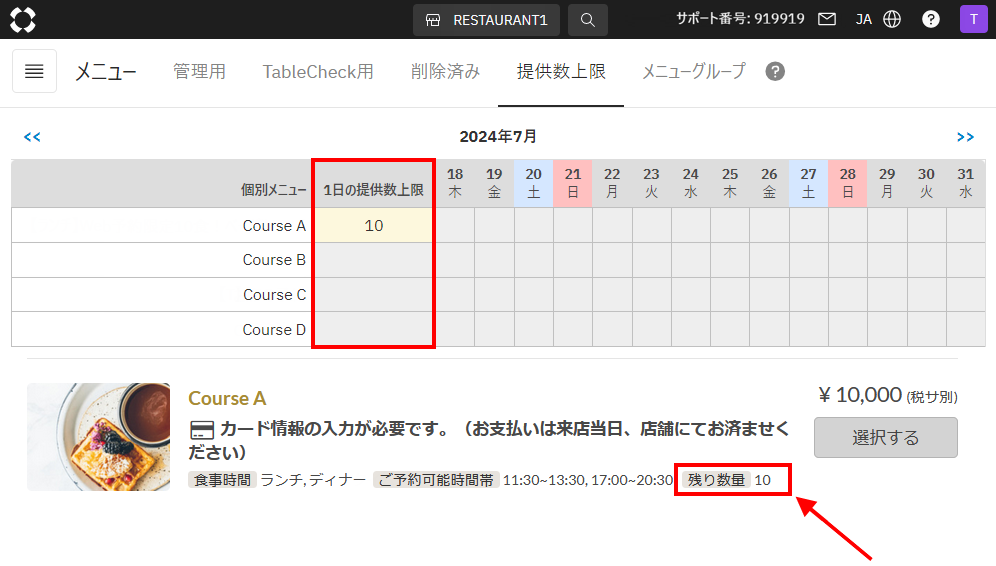Click the TableCheck logo icon
The height and width of the screenshot is (566, 996).
tap(23, 20)
